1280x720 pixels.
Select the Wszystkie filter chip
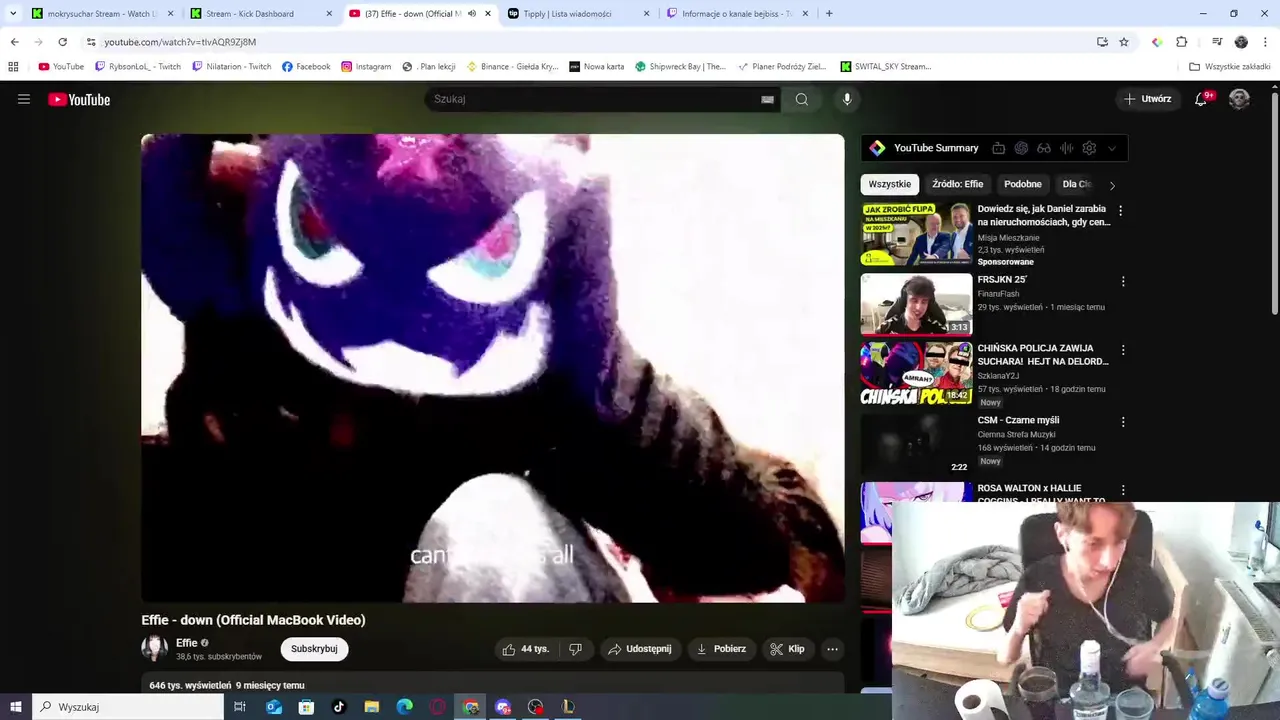(890, 185)
